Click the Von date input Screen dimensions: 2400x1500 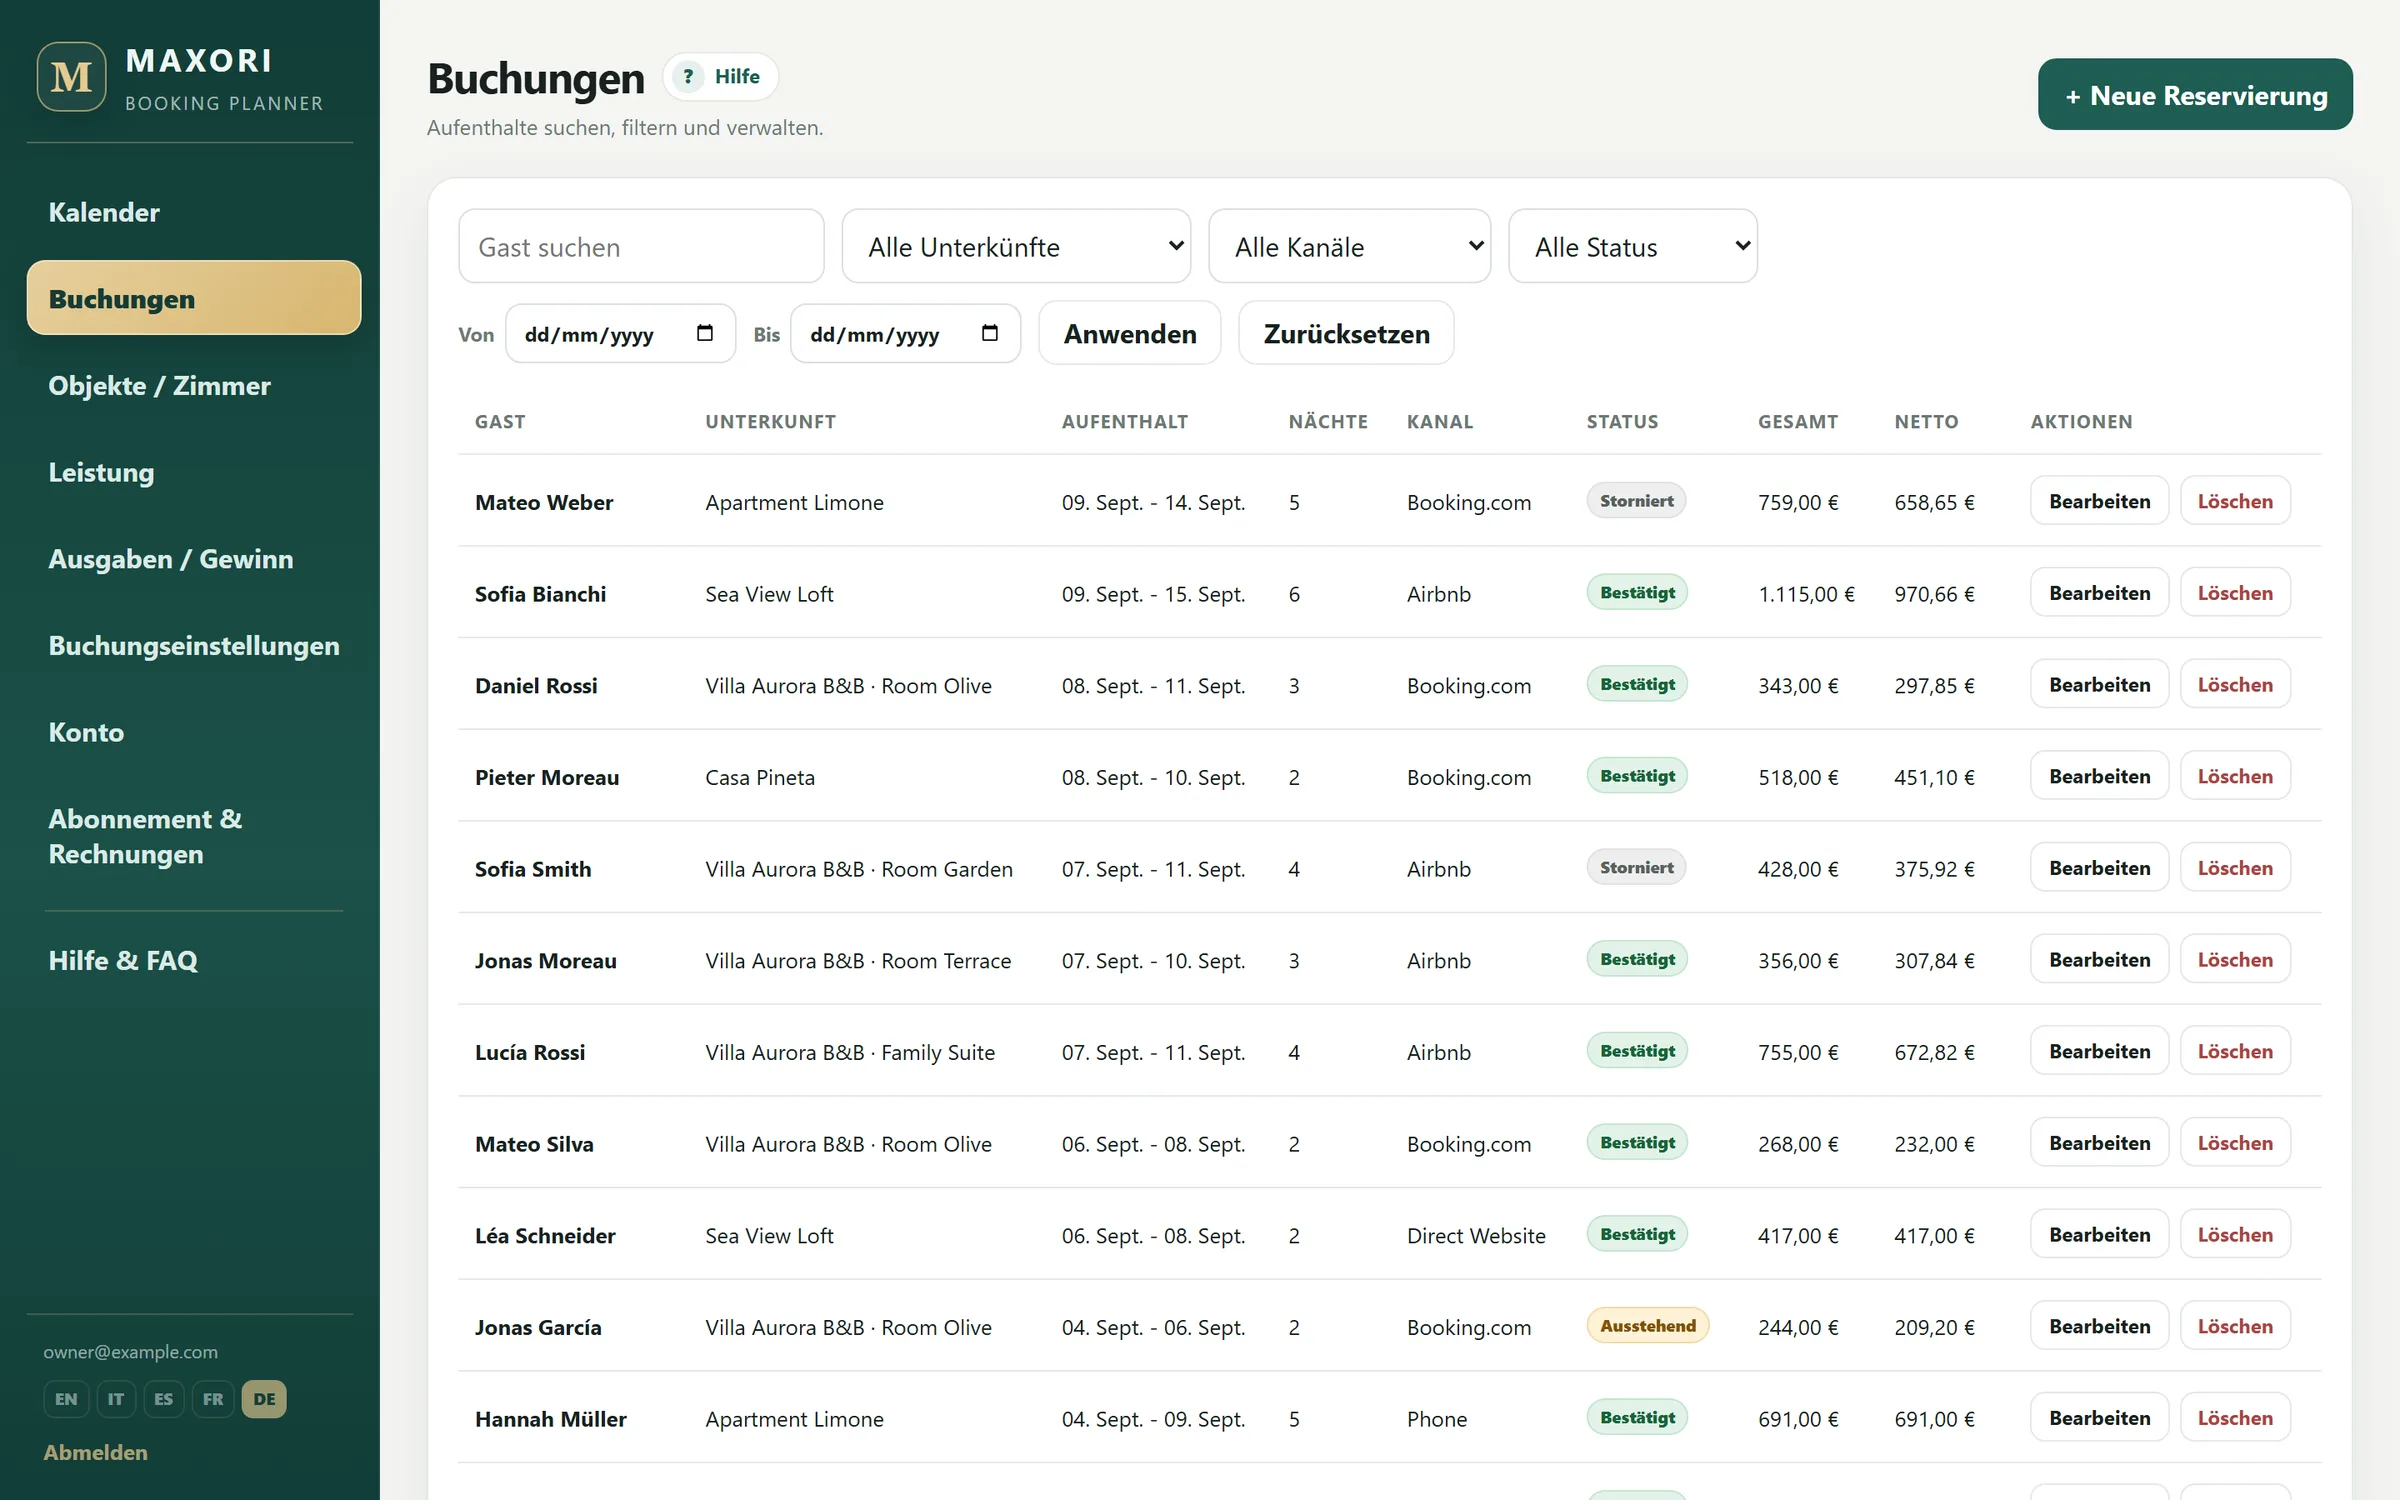click(620, 333)
